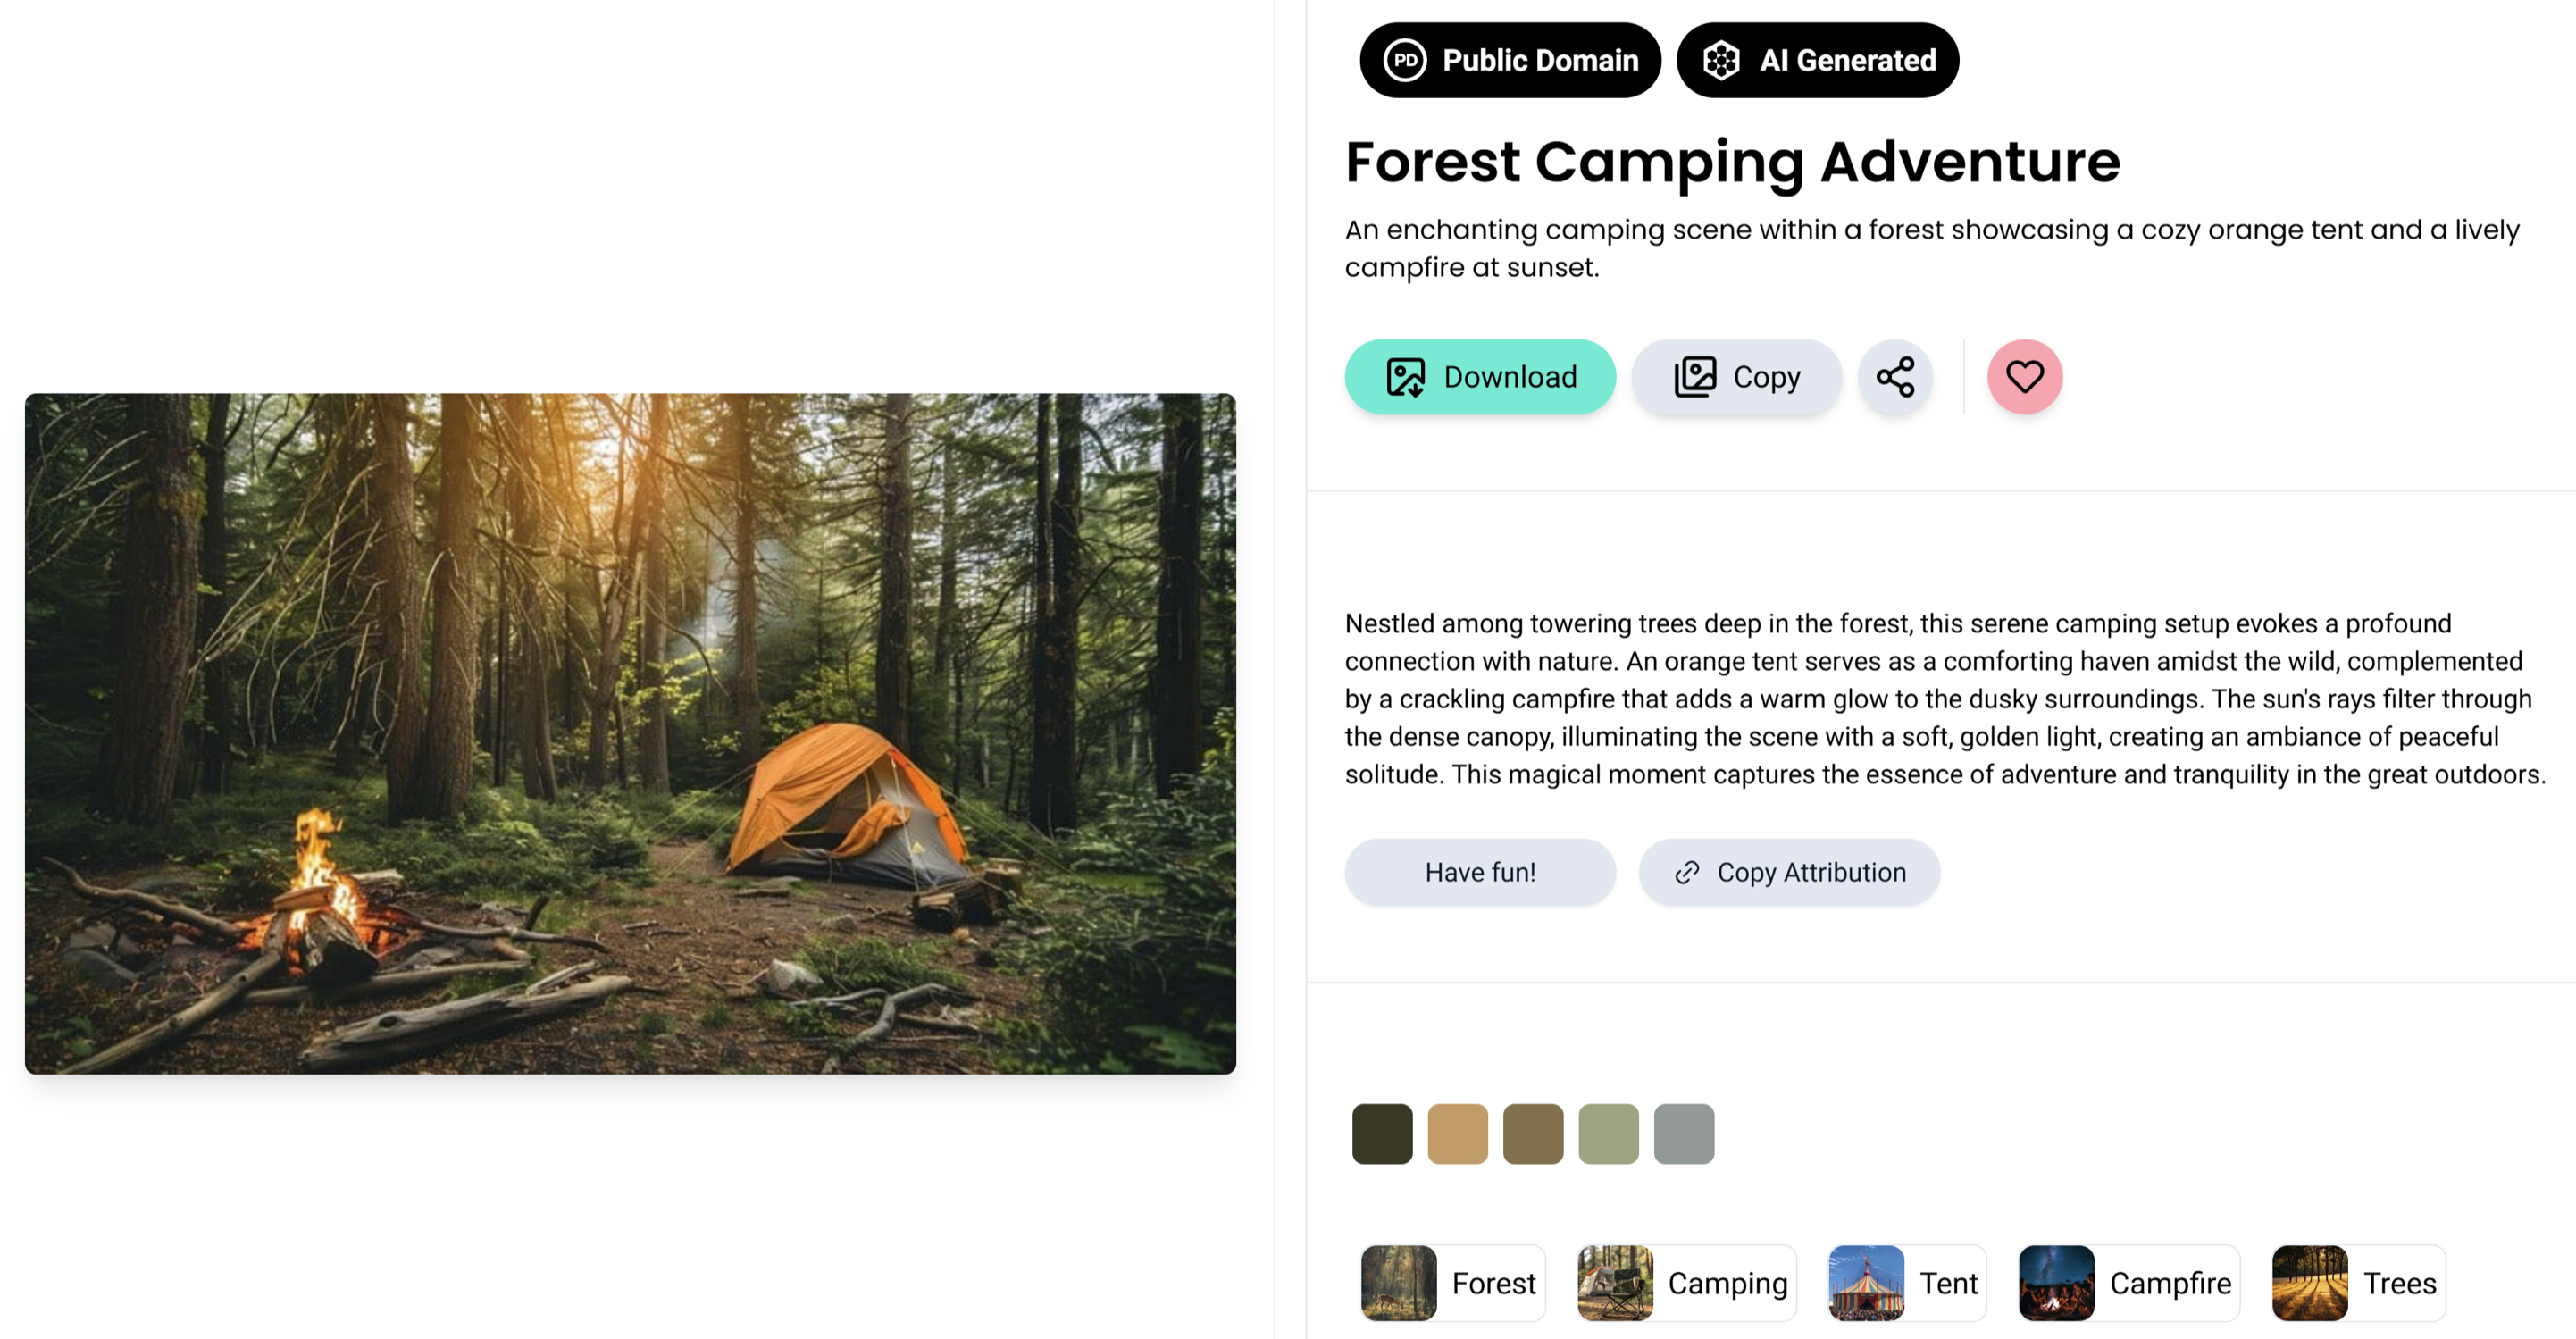Click the AI Generated badge
This screenshot has height=1339, width=2576.
coord(1818,60)
